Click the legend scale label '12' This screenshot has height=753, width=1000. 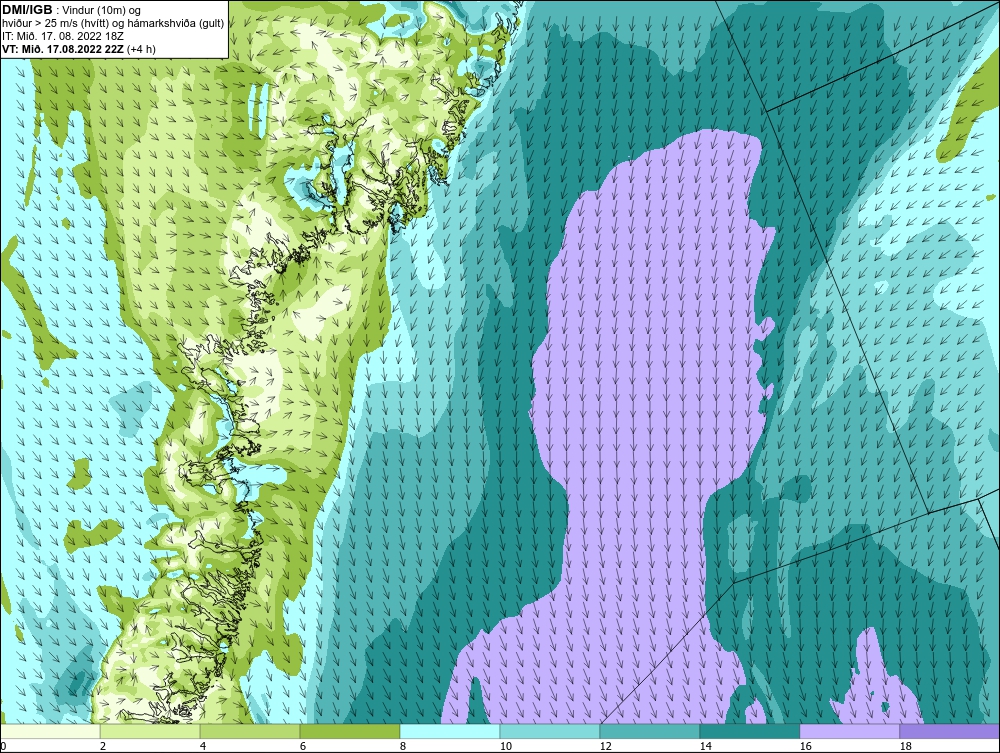click(606, 746)
